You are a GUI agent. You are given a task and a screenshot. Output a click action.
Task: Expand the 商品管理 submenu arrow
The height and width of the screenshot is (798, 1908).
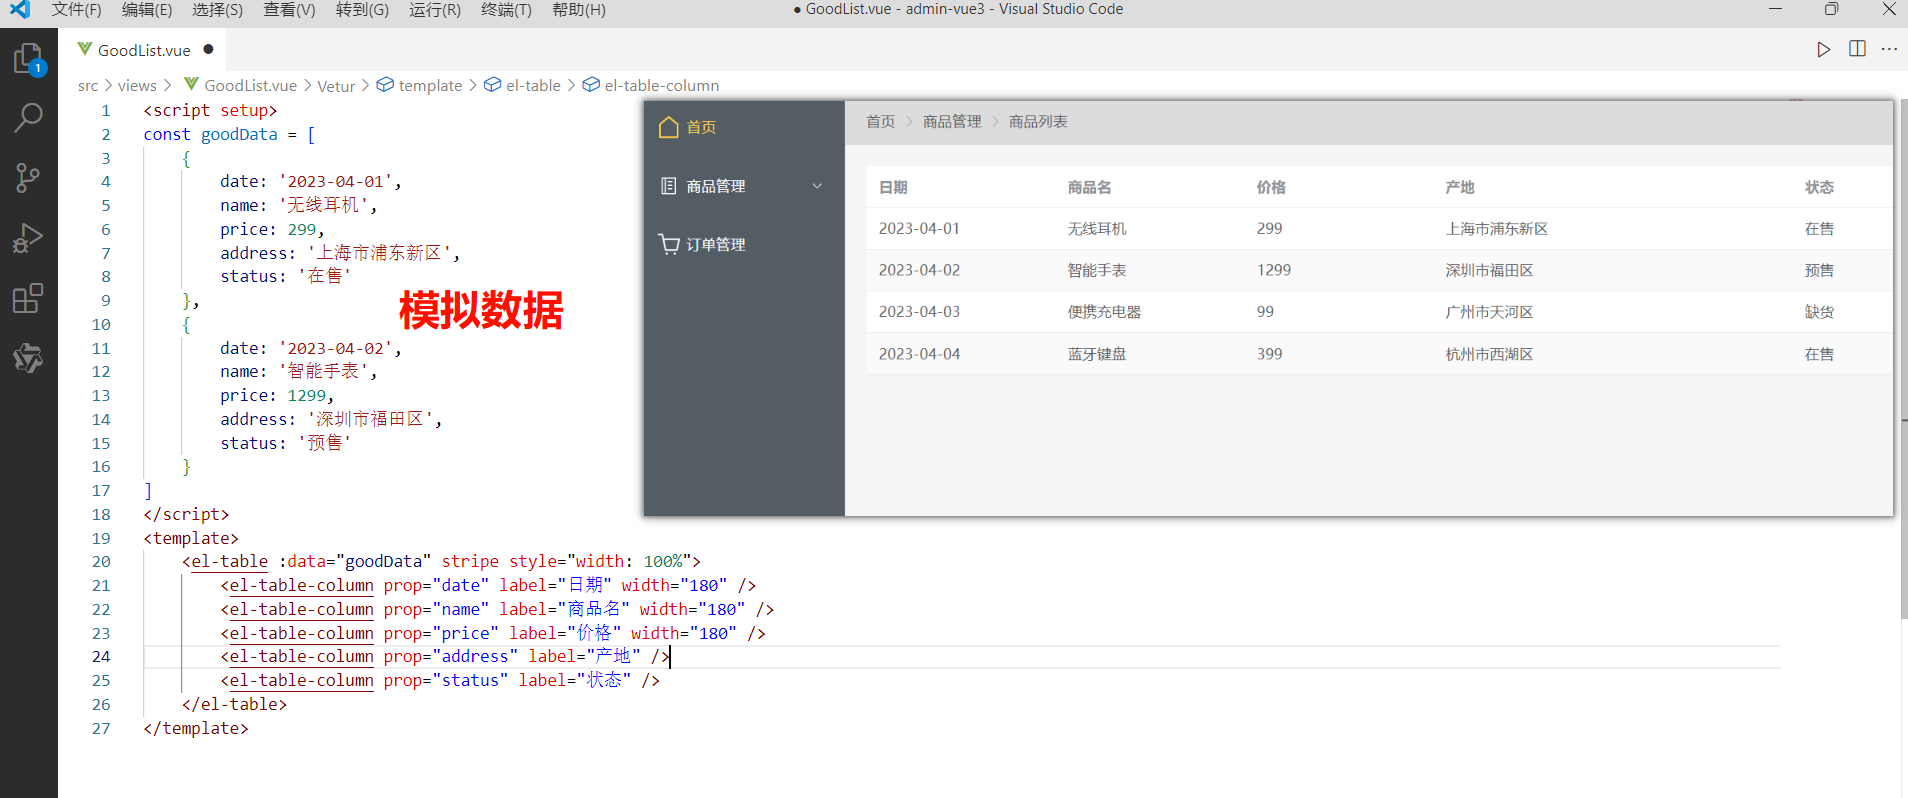[x=817, y=186]
